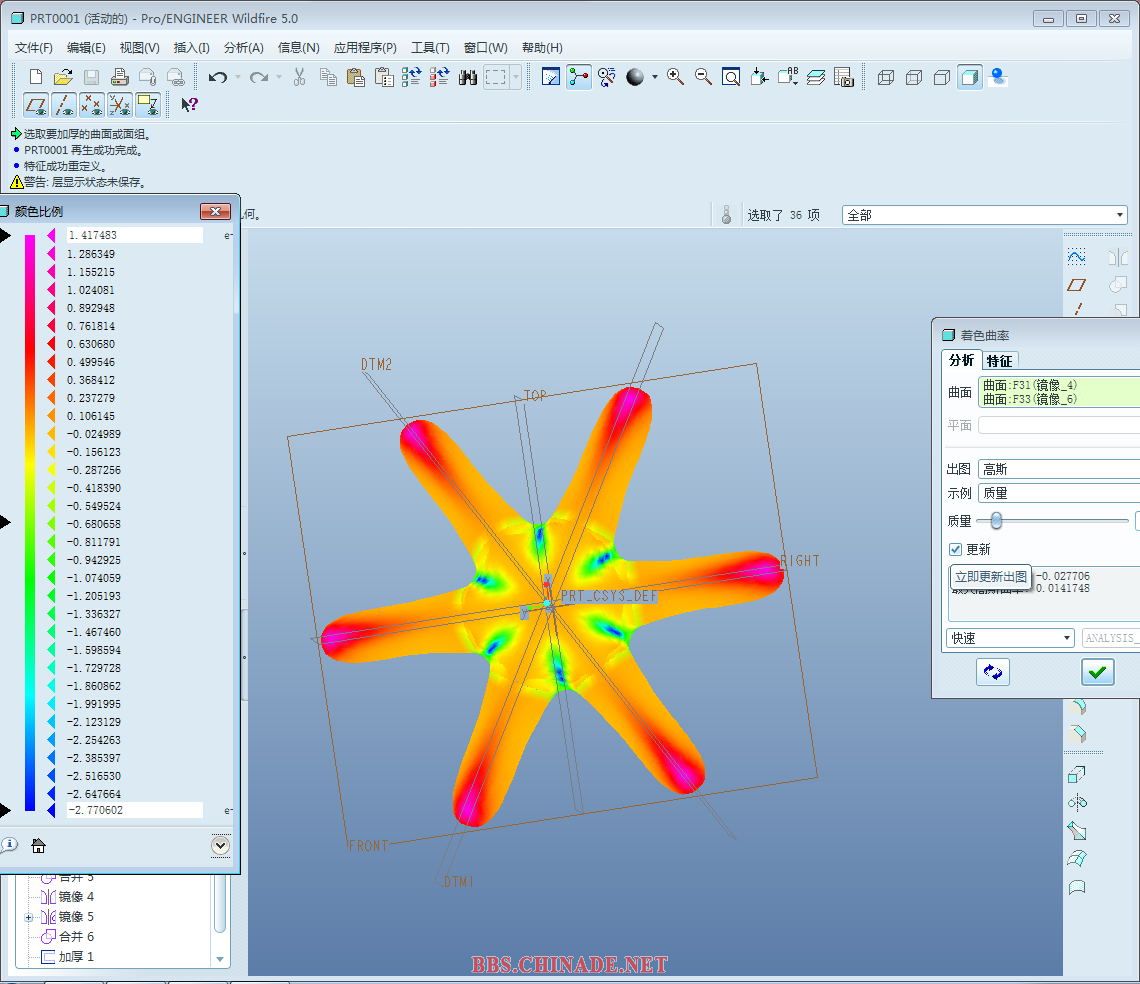Click the Undo arrow in toolbar
The height and width of the screenshot is (984, 1140).
click(x=217, y=77)
